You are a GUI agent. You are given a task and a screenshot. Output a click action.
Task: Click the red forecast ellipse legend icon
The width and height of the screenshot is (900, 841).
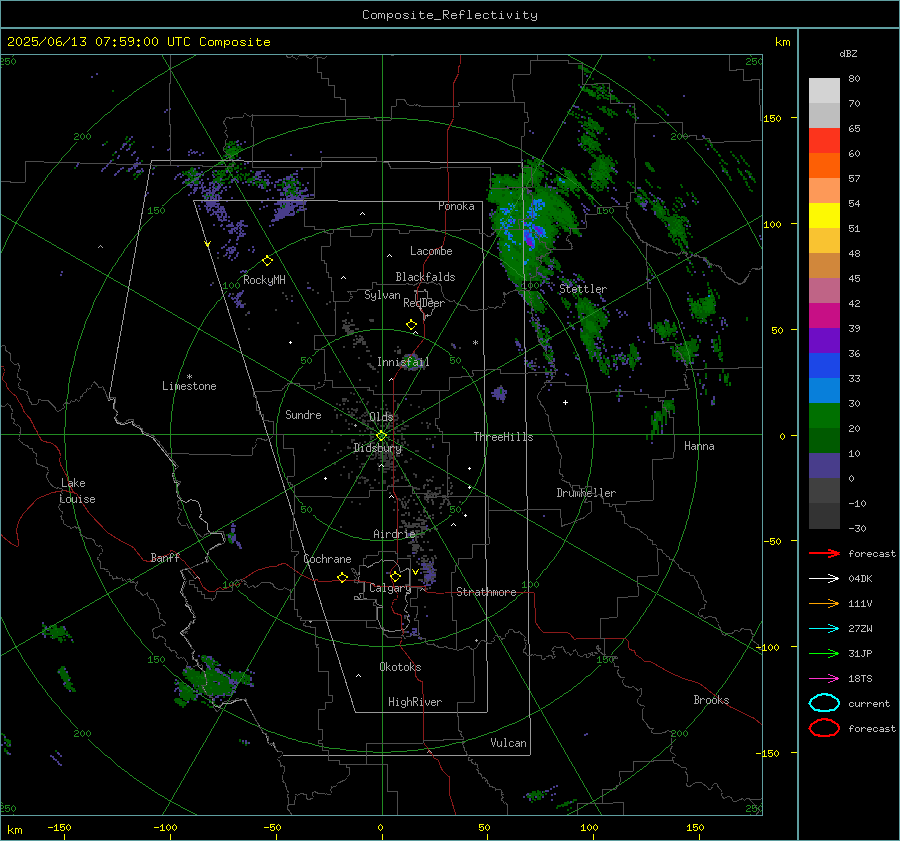coord(824,728)
